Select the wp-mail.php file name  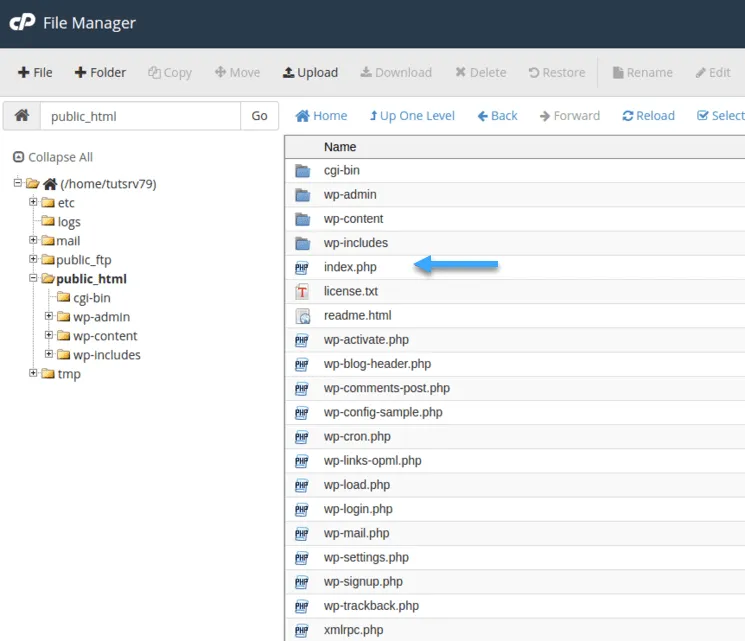[x=356, y=533]
